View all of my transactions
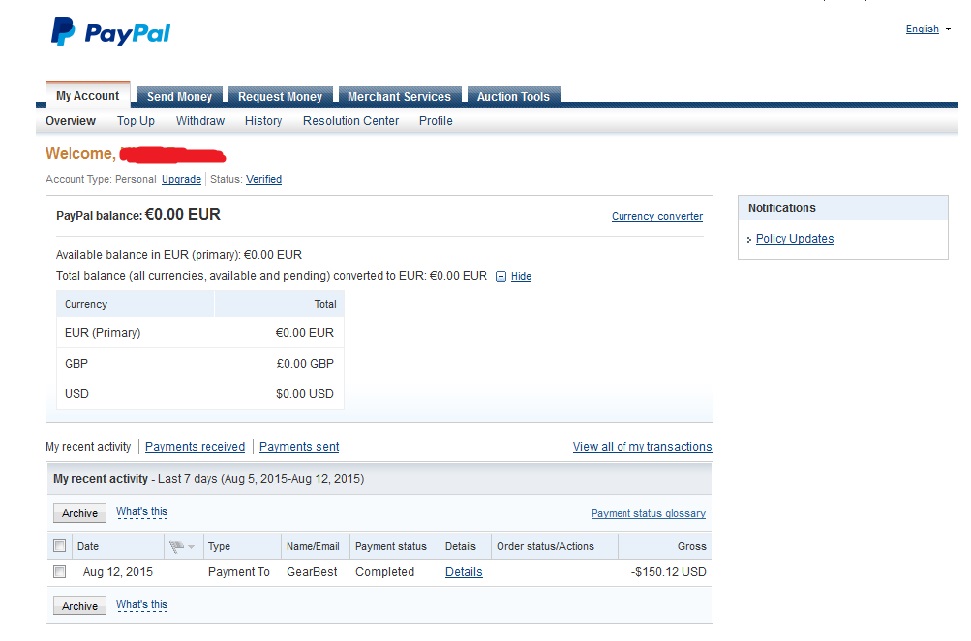 click(x=642, y=447)
